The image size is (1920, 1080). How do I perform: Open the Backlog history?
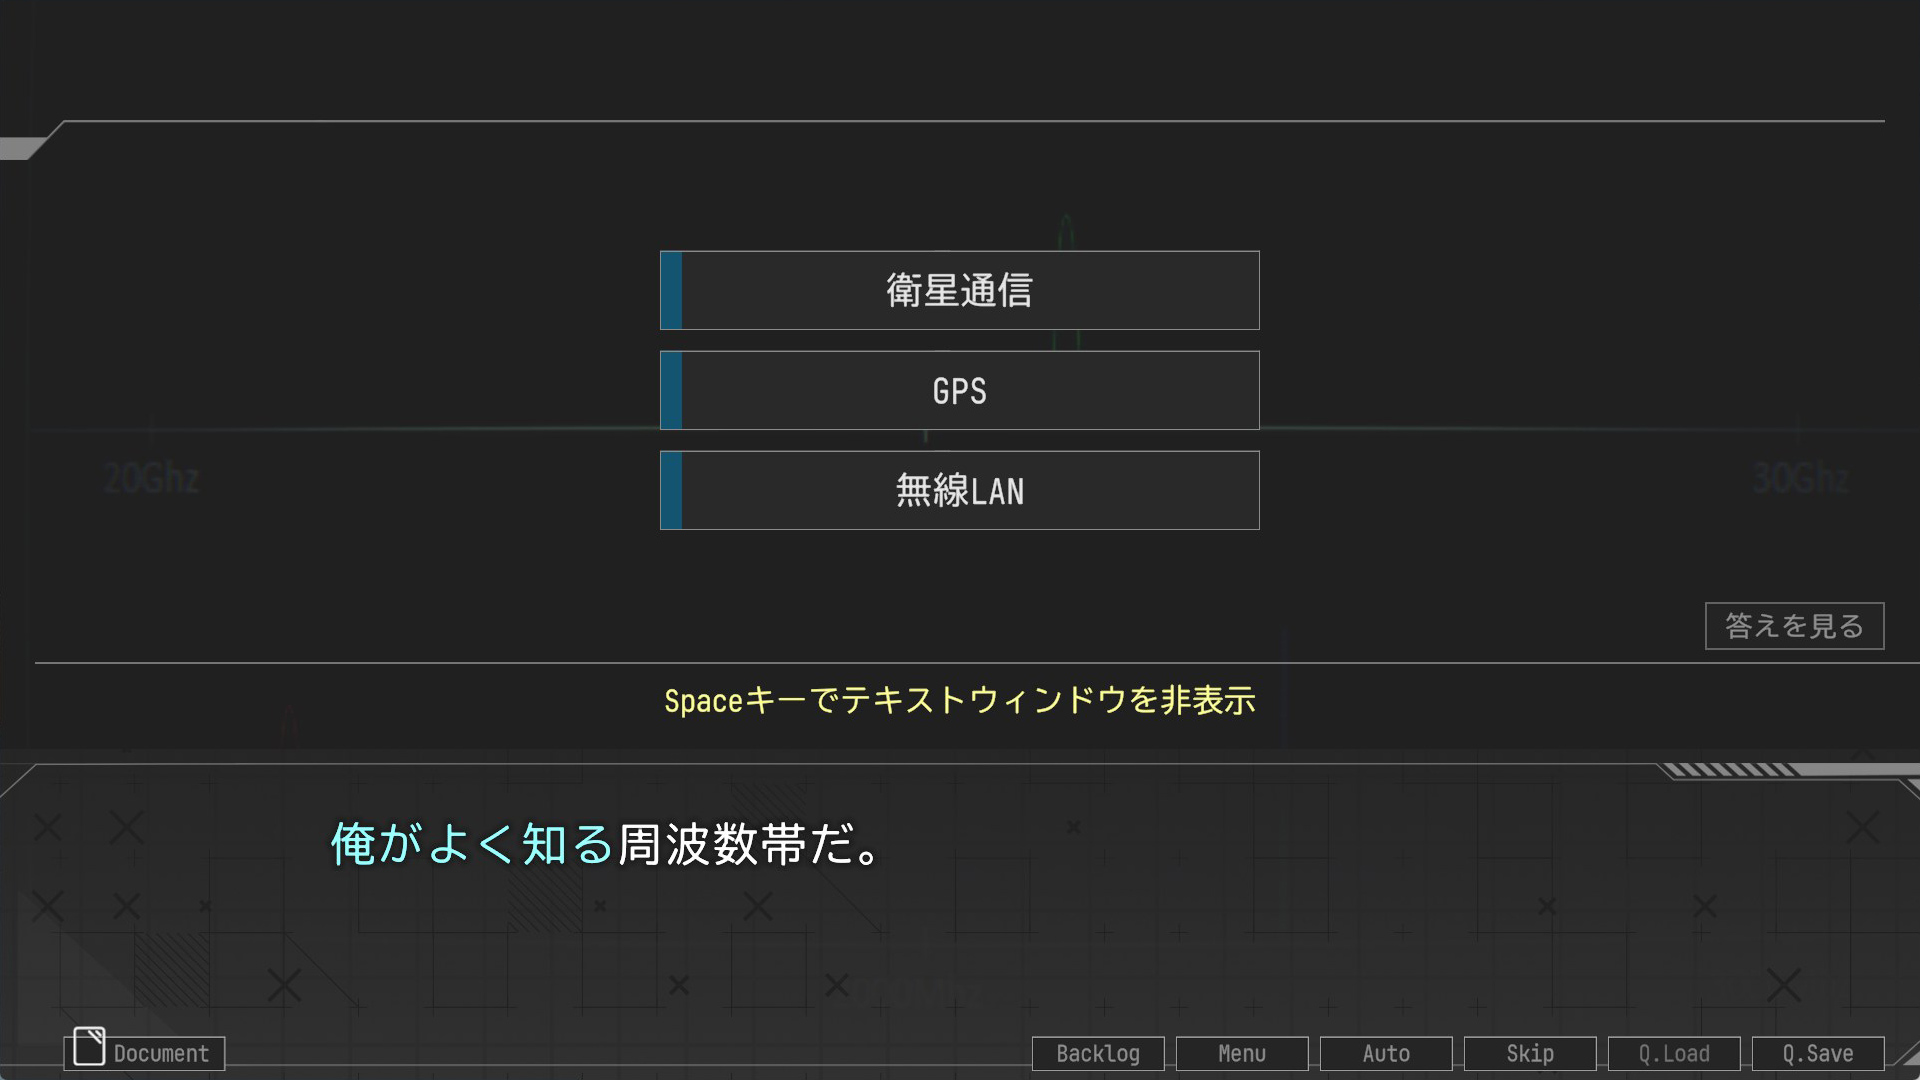pos(1097,1054)
